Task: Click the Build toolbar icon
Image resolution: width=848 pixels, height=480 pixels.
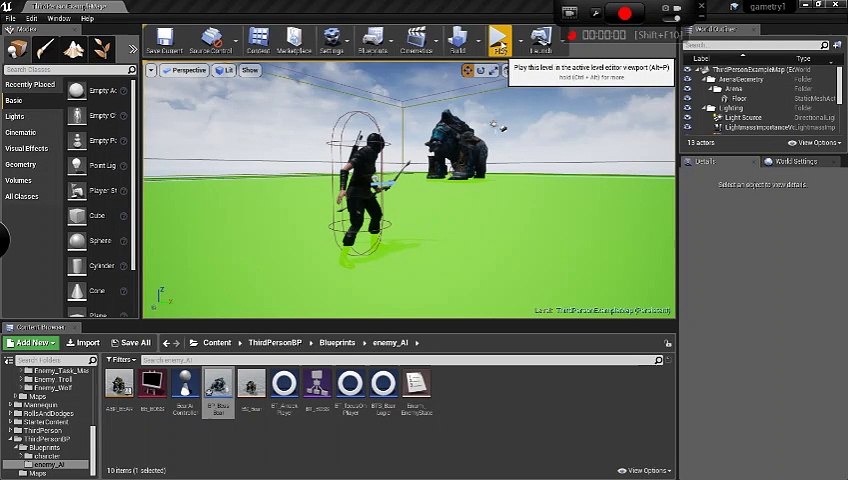Action: (458, 40)
